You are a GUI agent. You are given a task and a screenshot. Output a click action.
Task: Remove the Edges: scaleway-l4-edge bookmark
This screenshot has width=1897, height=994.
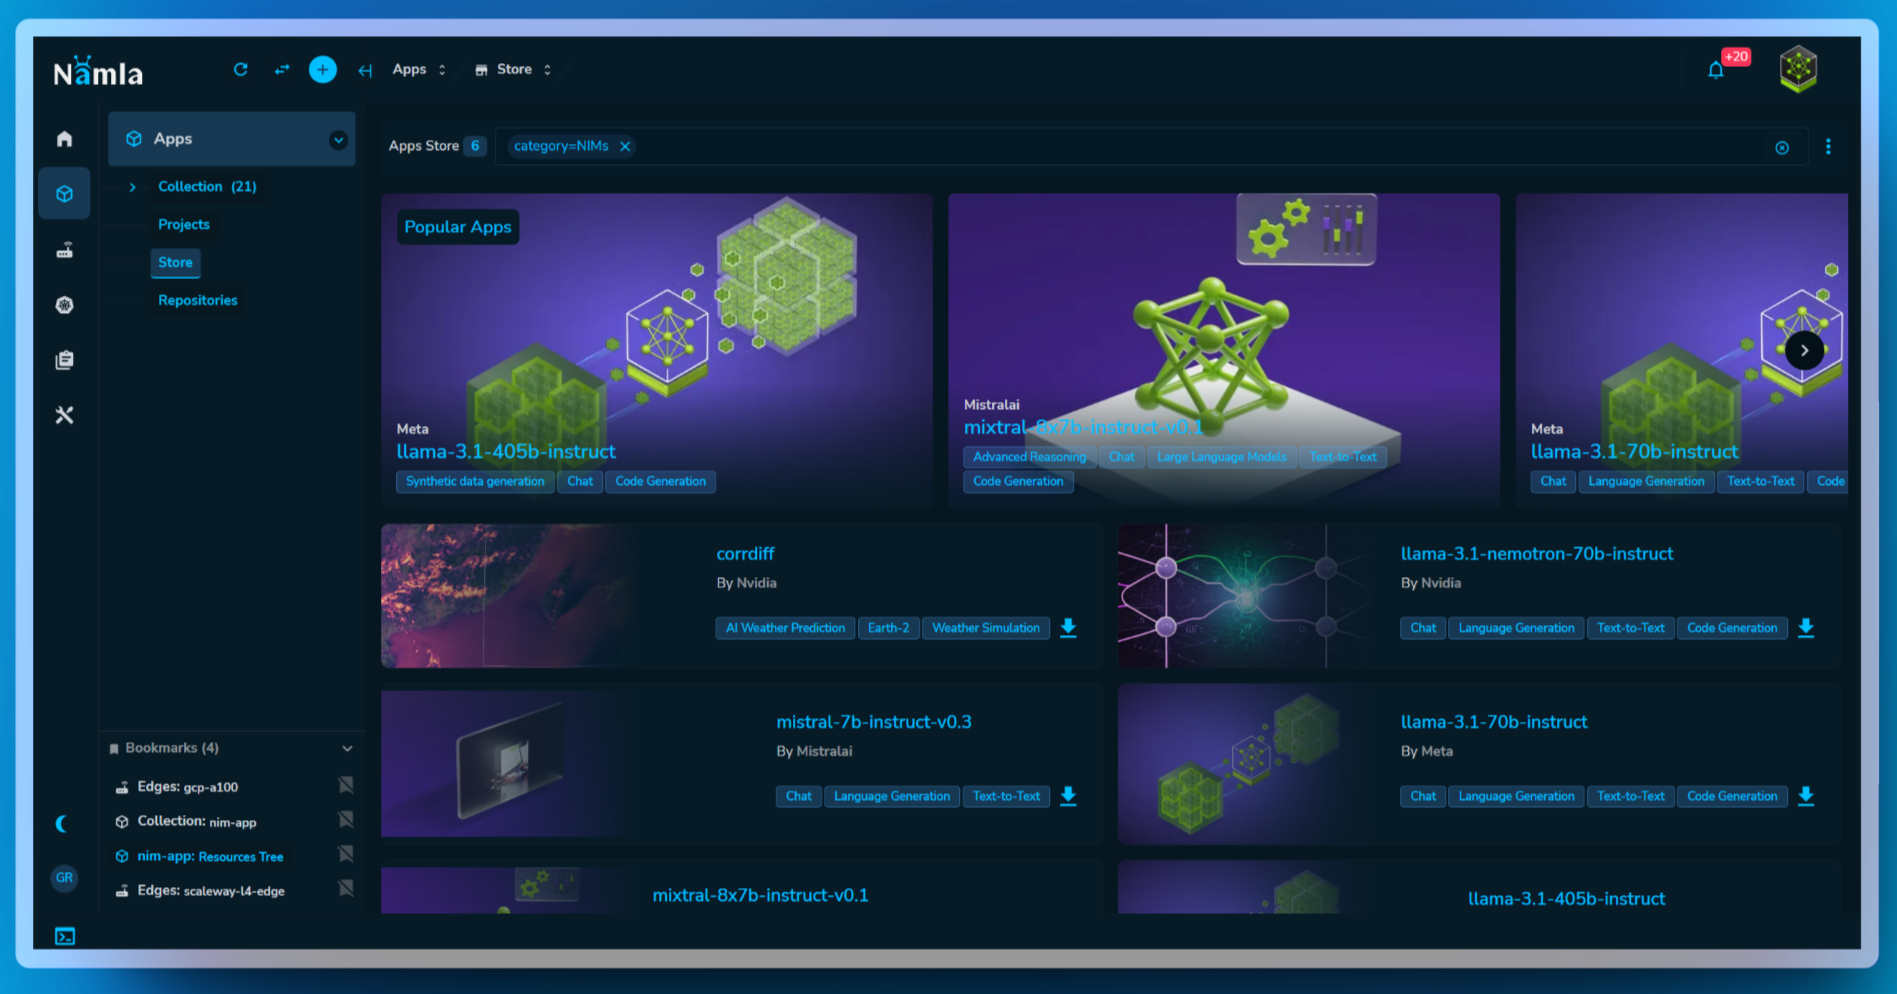coord(346,888)
